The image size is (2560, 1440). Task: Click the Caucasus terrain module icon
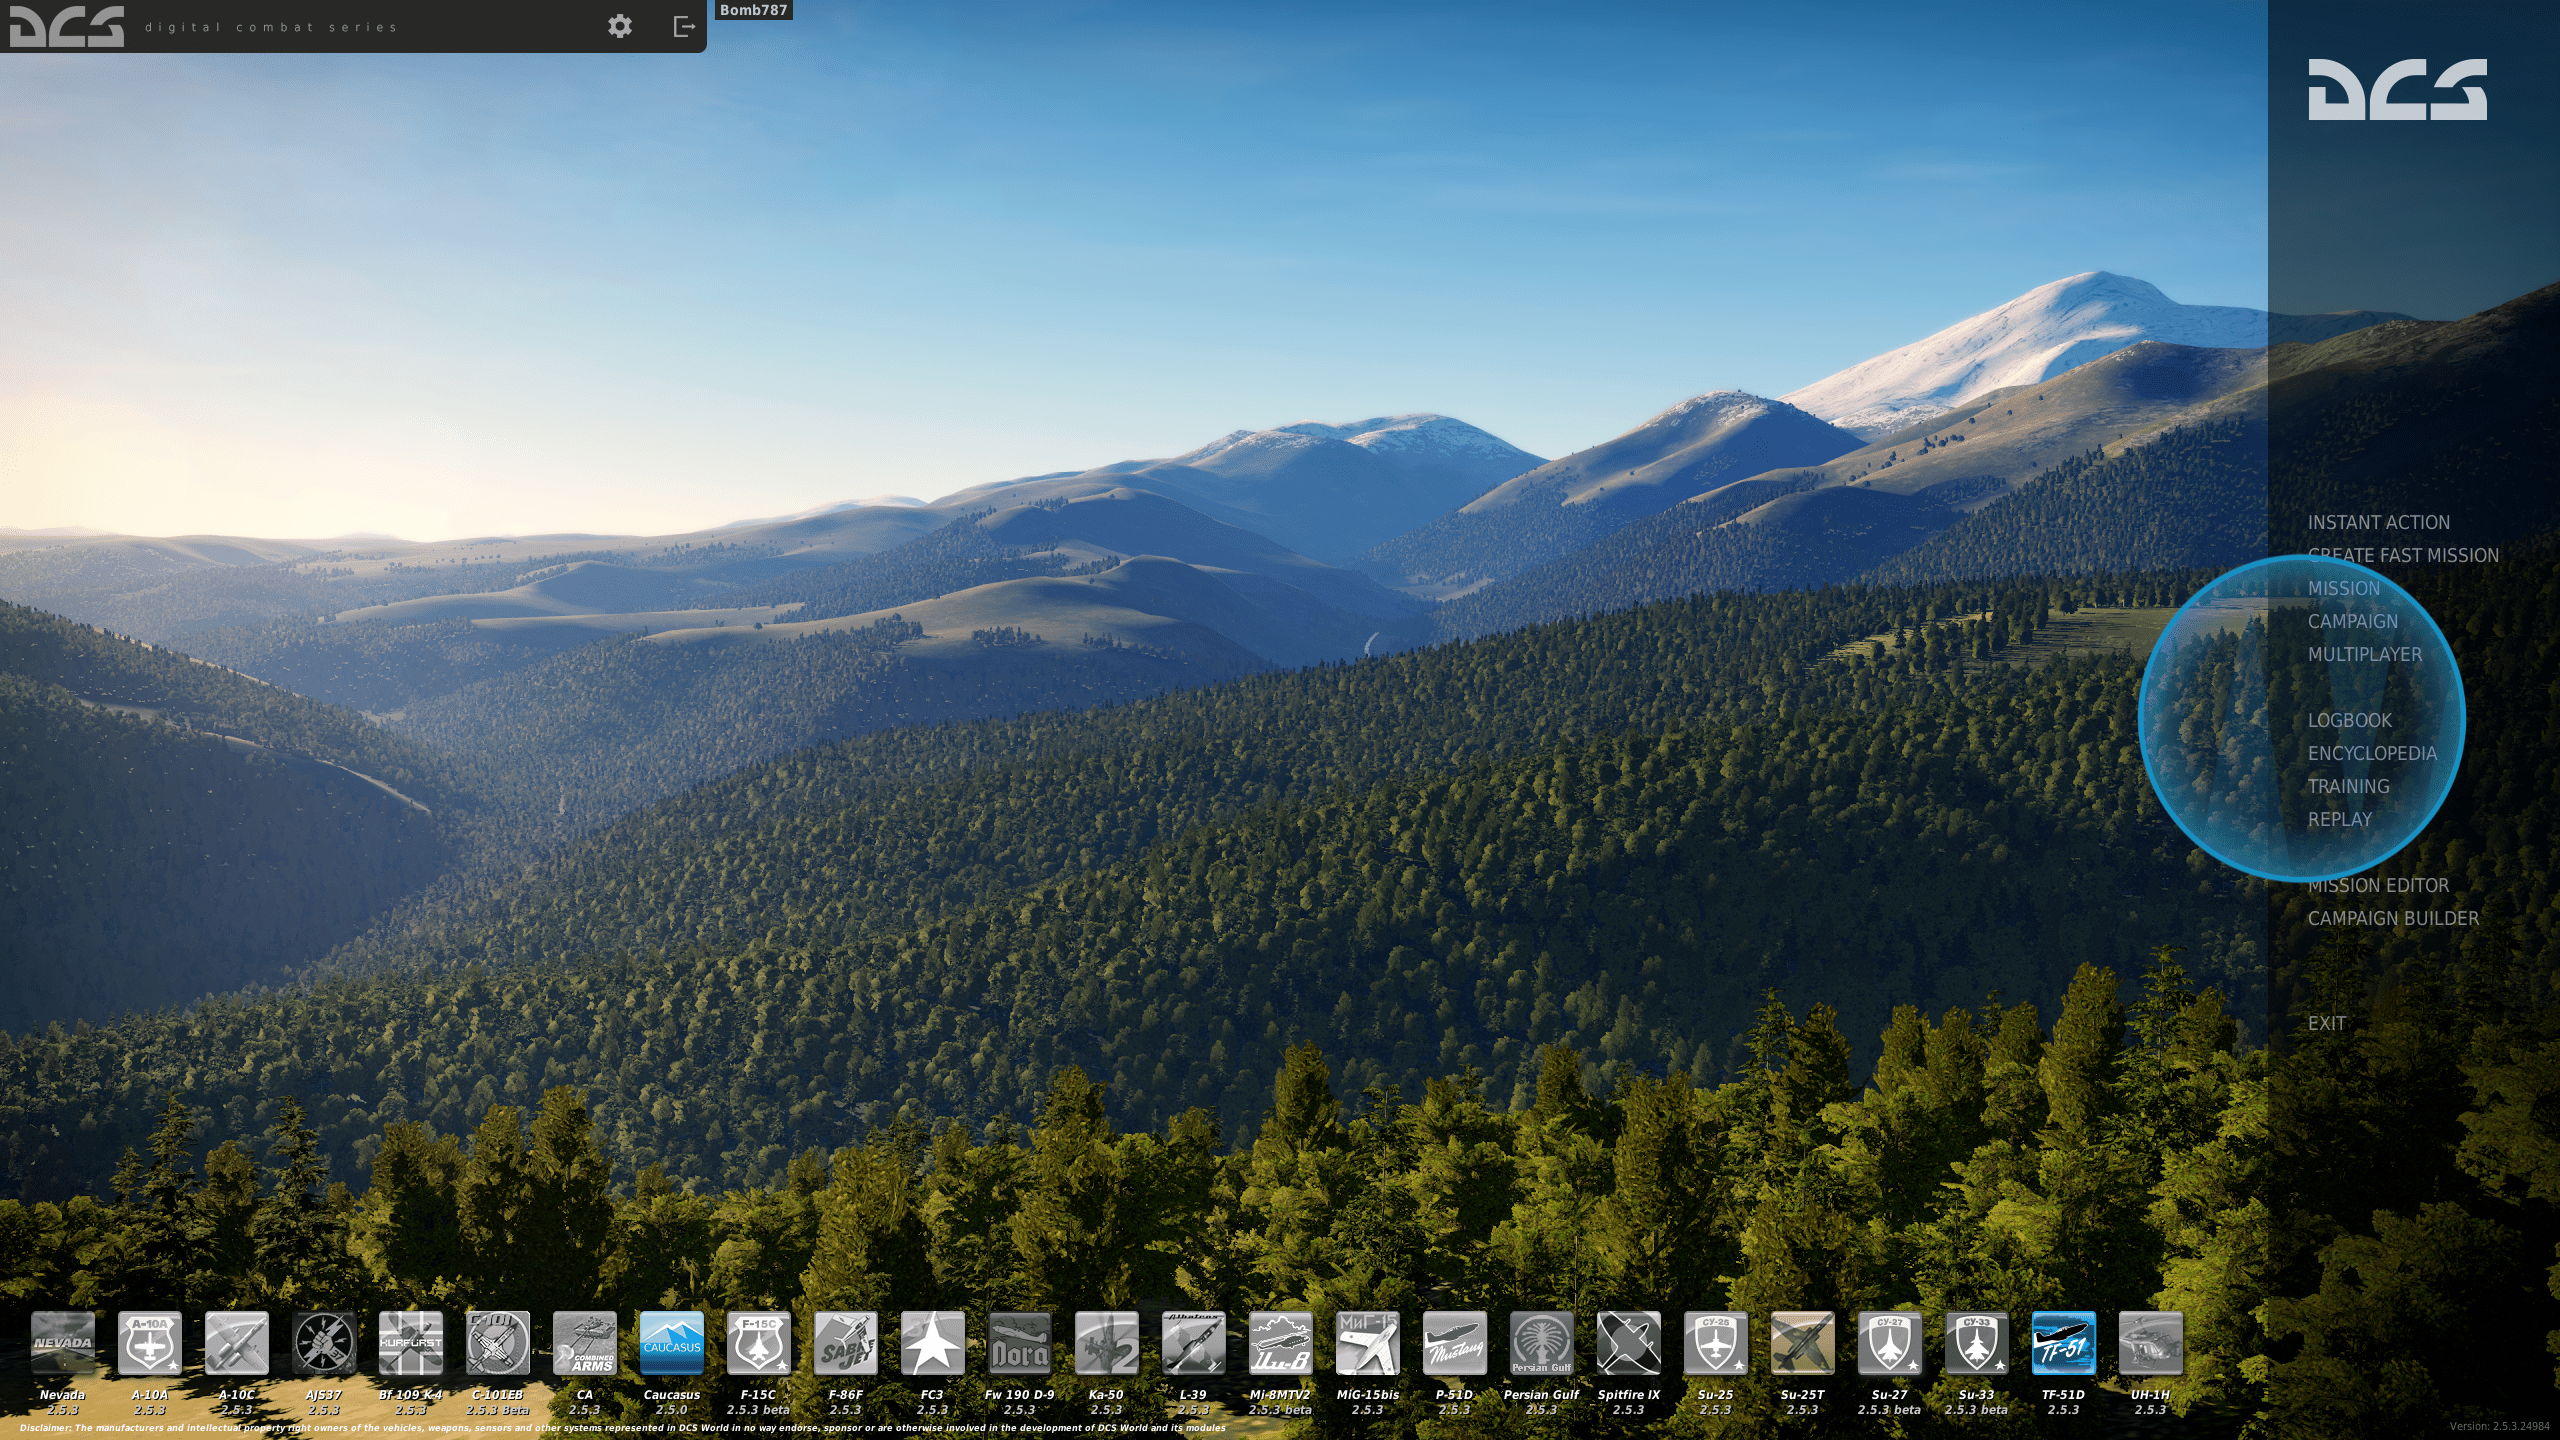[672, 1343]
